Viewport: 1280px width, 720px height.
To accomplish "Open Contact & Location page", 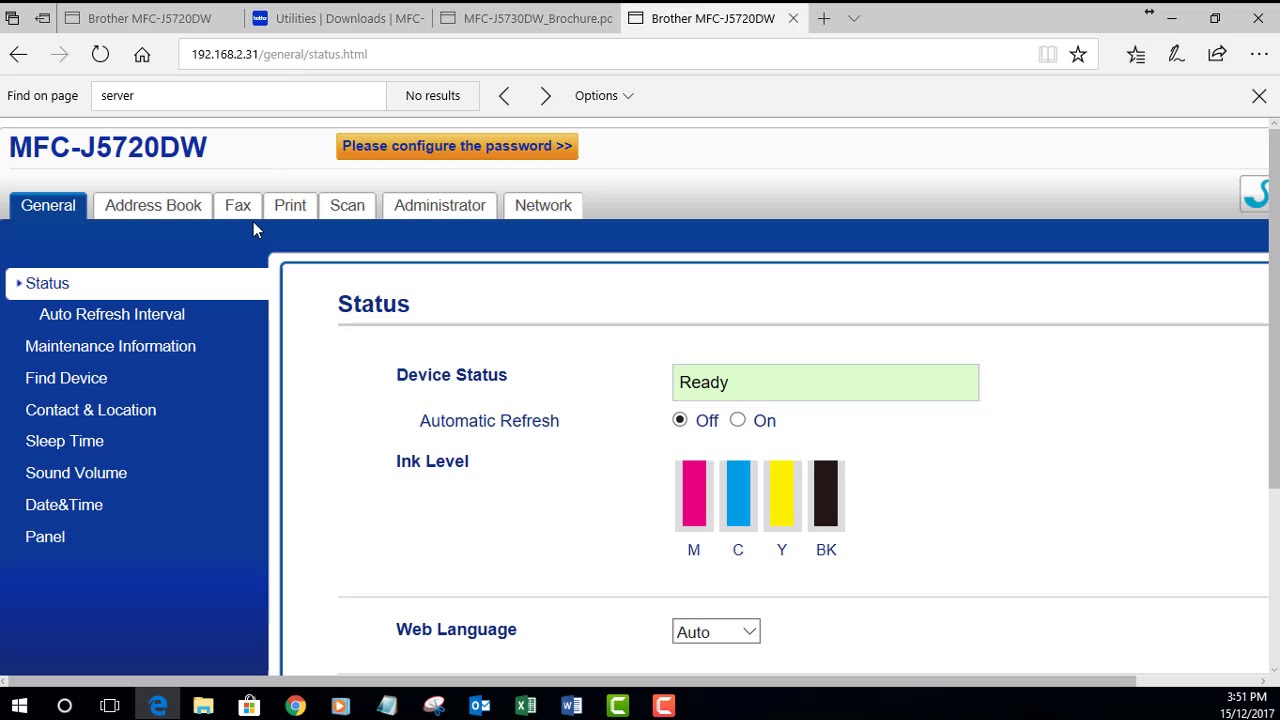I will tap(90, 410).
